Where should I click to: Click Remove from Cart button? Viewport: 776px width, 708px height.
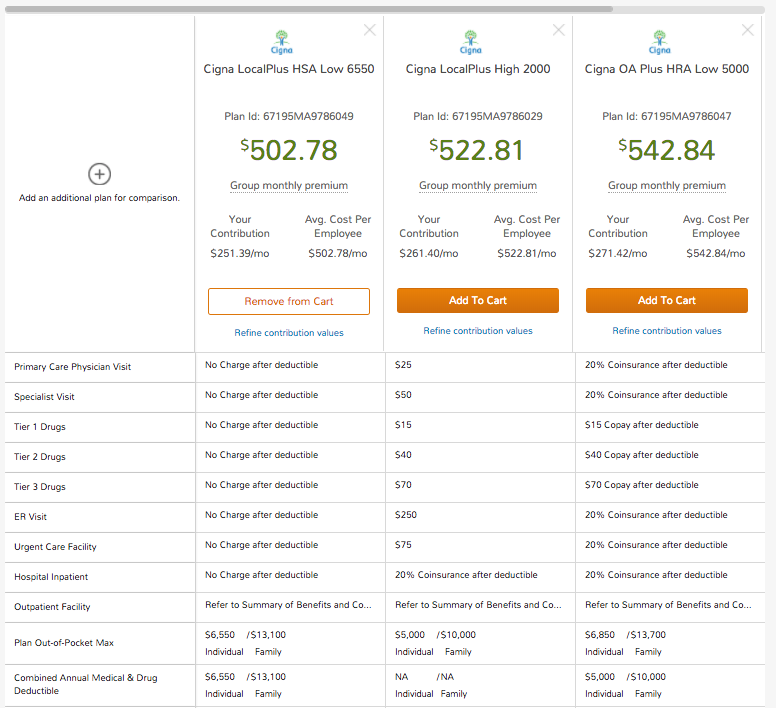(x=289, y=301)
